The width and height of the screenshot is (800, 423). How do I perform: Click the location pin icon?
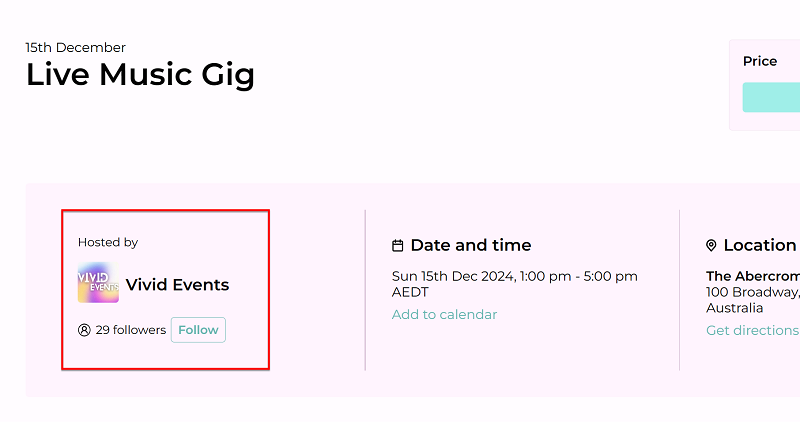(x=711, y=246)
